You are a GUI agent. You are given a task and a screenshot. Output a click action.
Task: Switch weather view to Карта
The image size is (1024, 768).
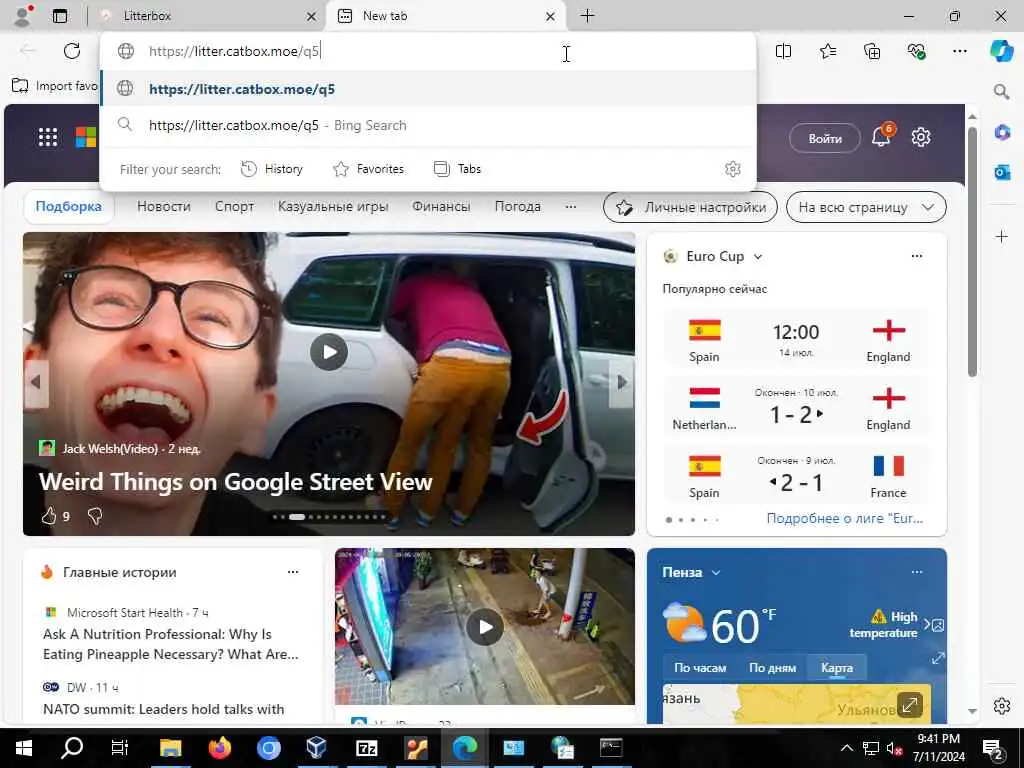coord(837,667)
